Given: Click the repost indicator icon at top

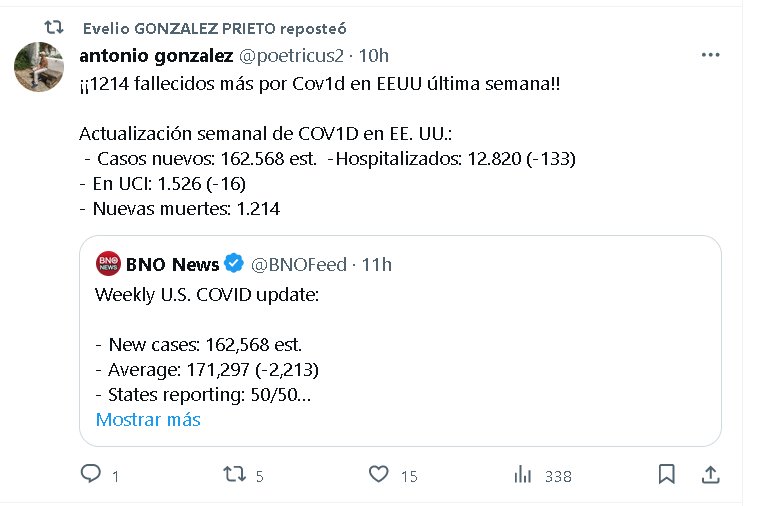Looking at the screenshot, I should tap(58, 27).
